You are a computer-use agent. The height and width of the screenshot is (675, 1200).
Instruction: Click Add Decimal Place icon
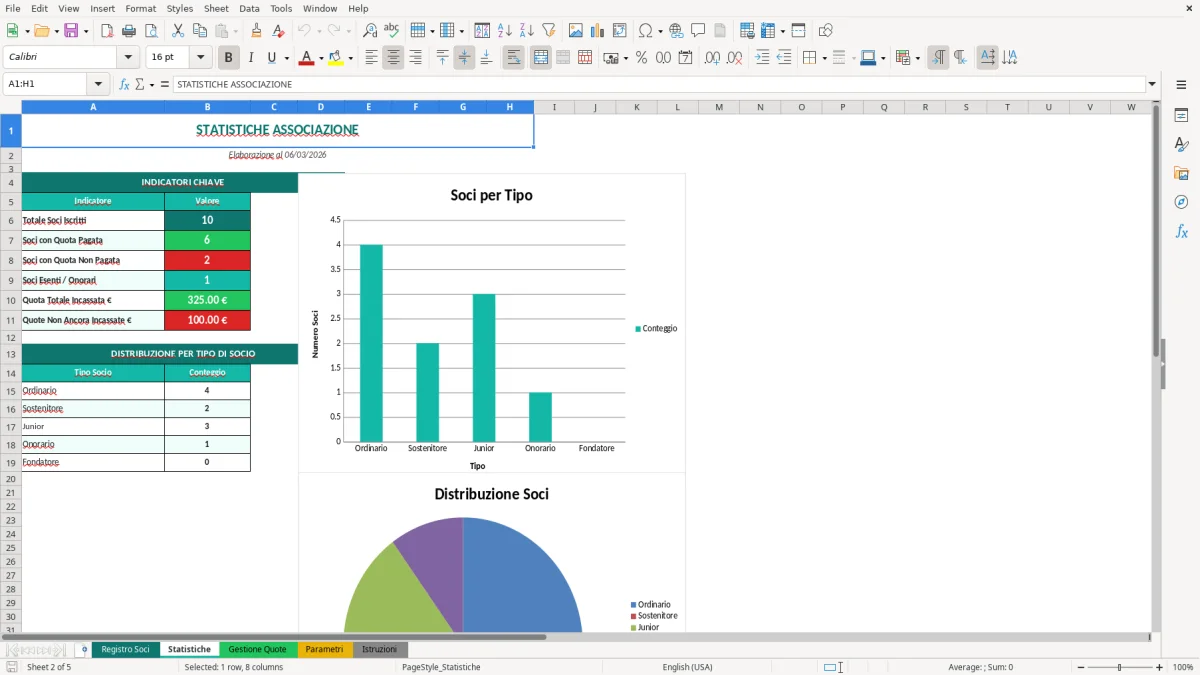pyautogui.click(x=713, y=58)
